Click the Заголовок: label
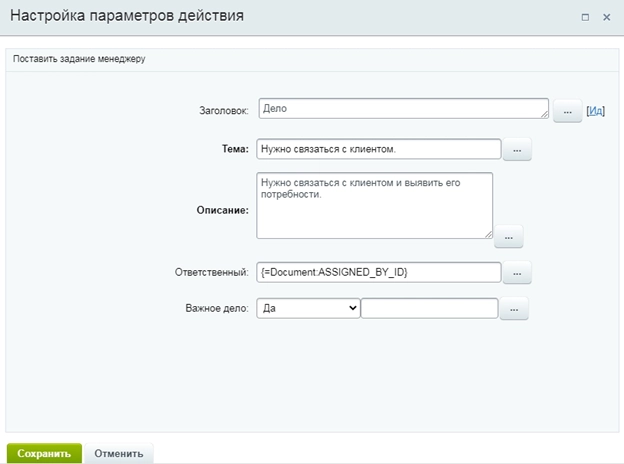Image resolution: width=624 pixels, height=464 pixels. tap(224, 111)
